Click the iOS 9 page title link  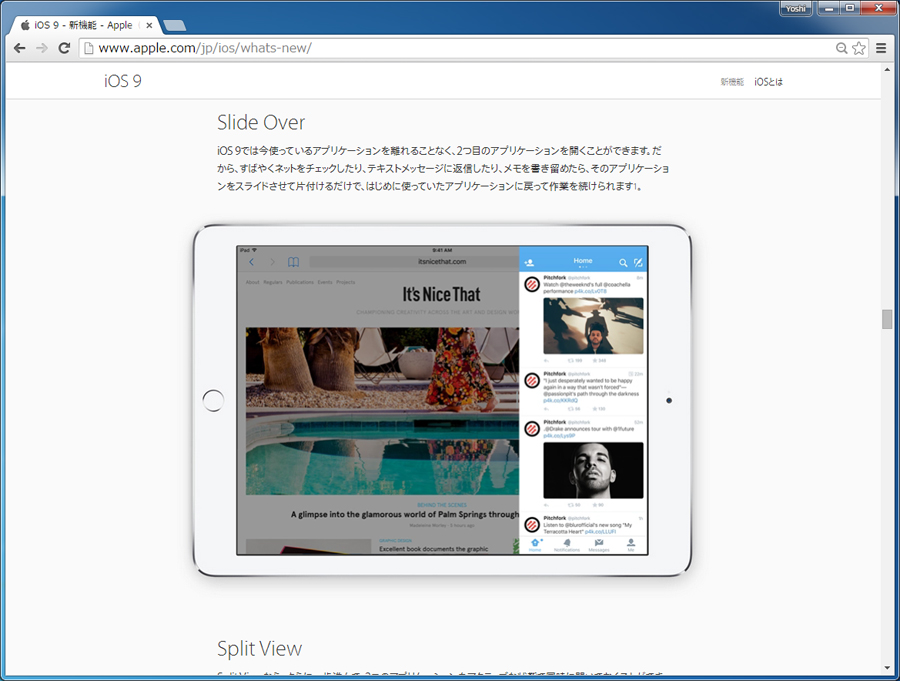[123, 81]
